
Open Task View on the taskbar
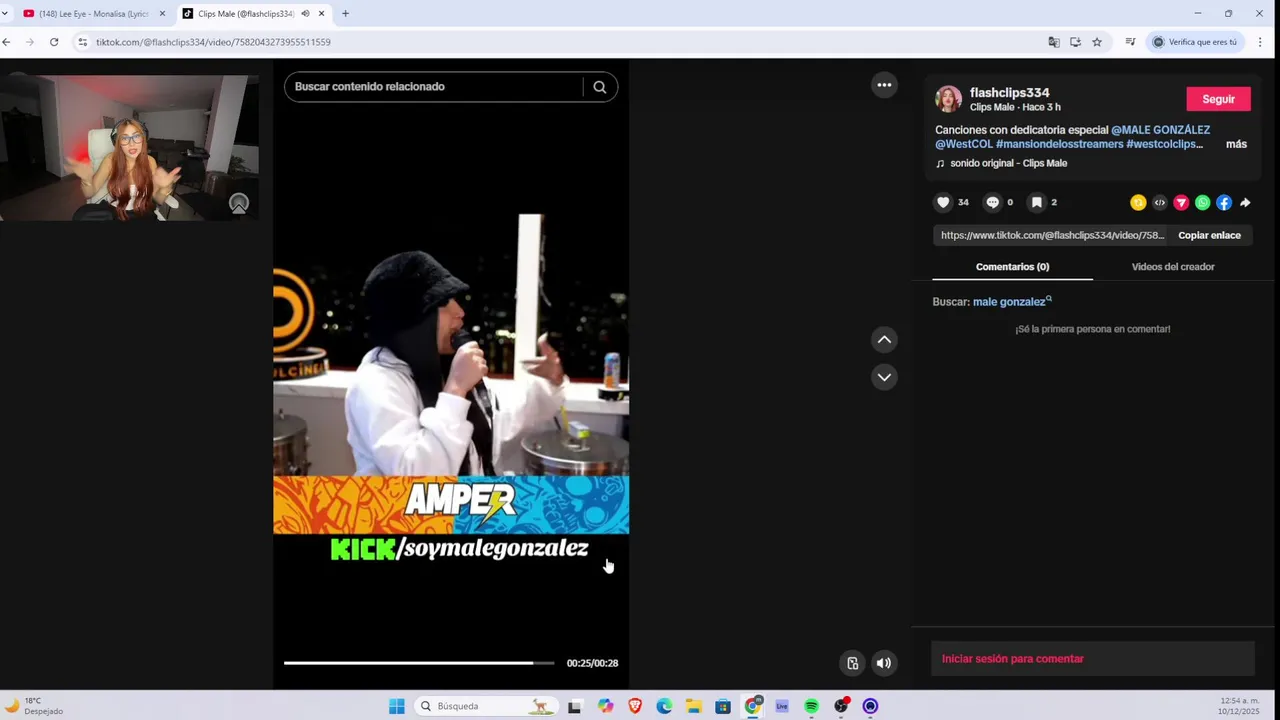[x=574, y=706]
